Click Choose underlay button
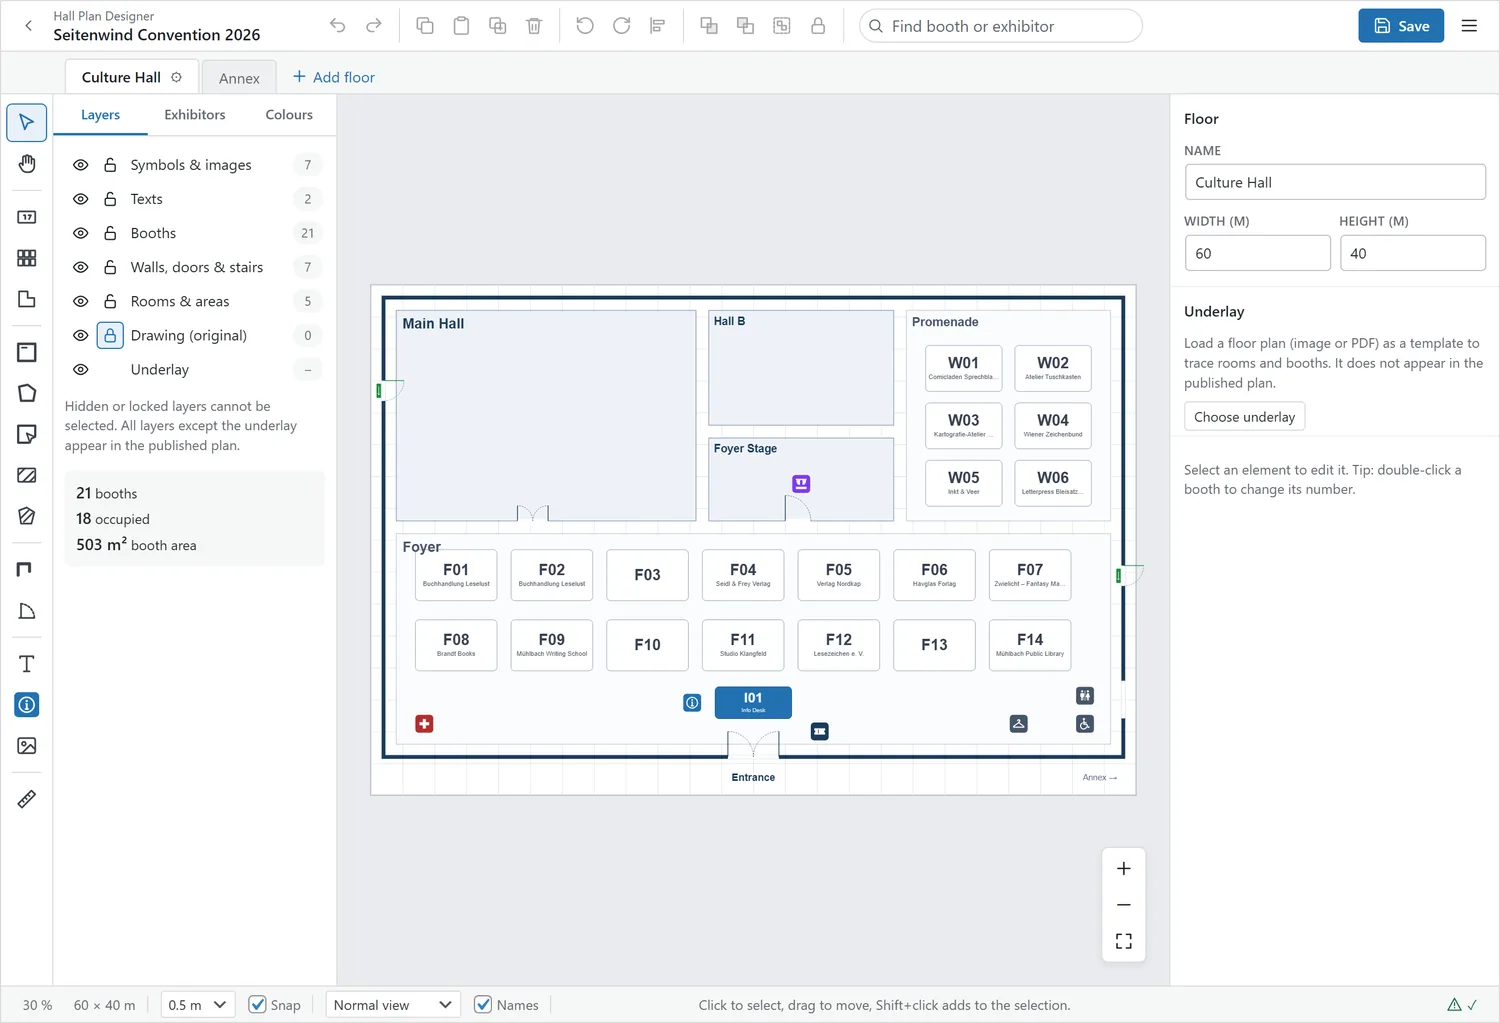This screenshot has height=1023, width=1500. coord(1244,417)
